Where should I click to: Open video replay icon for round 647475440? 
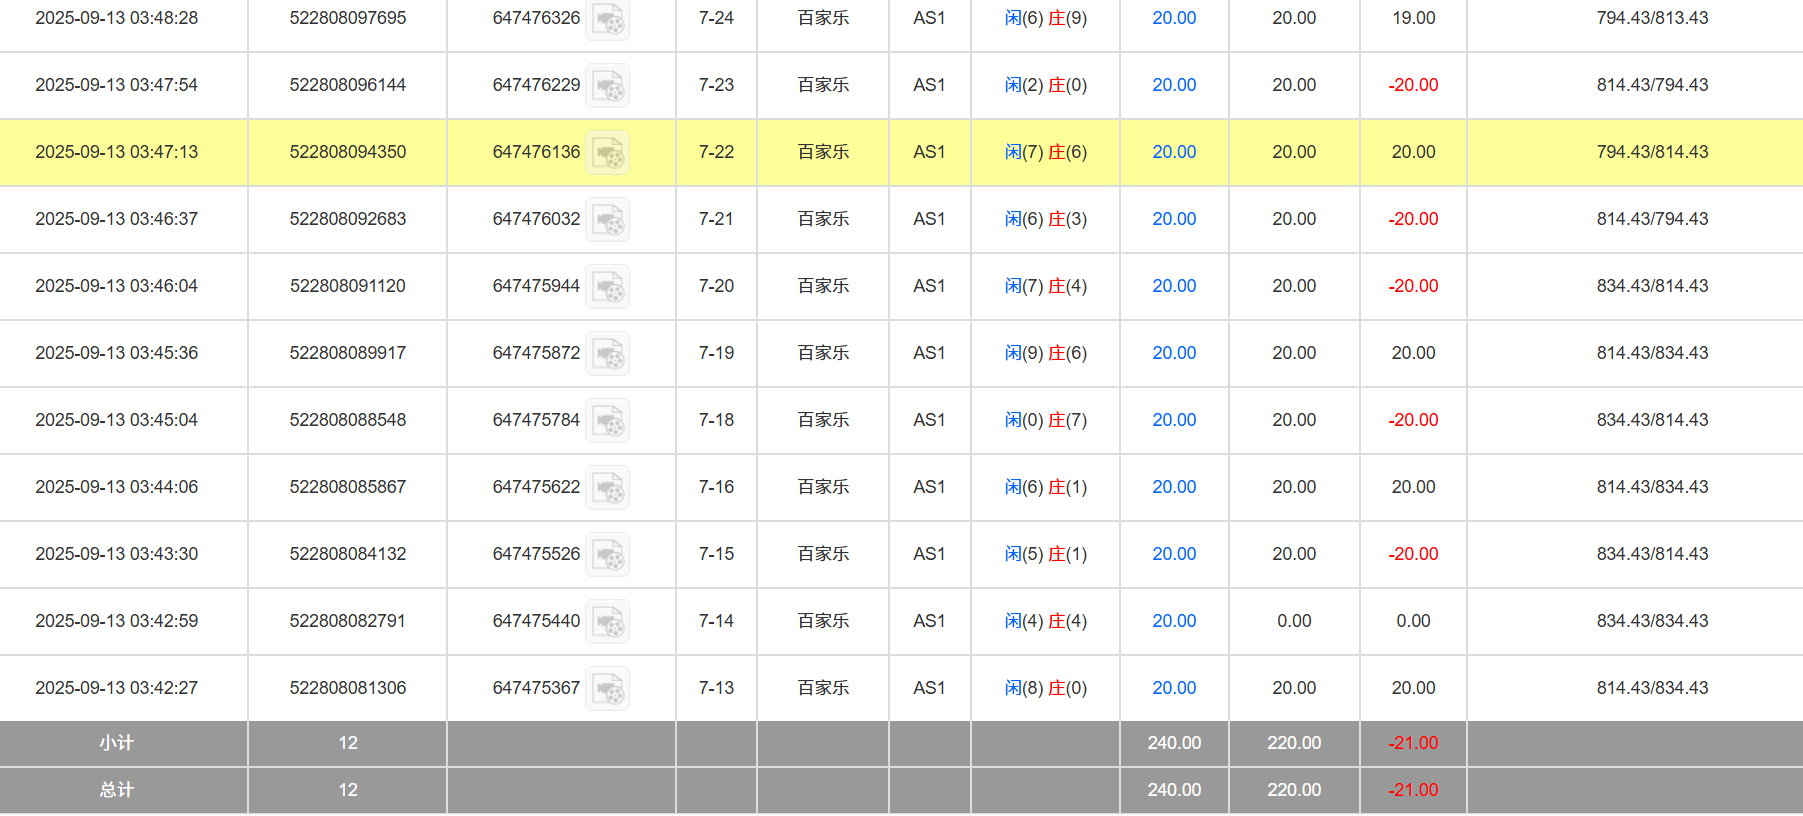click(x=607, y=621)
